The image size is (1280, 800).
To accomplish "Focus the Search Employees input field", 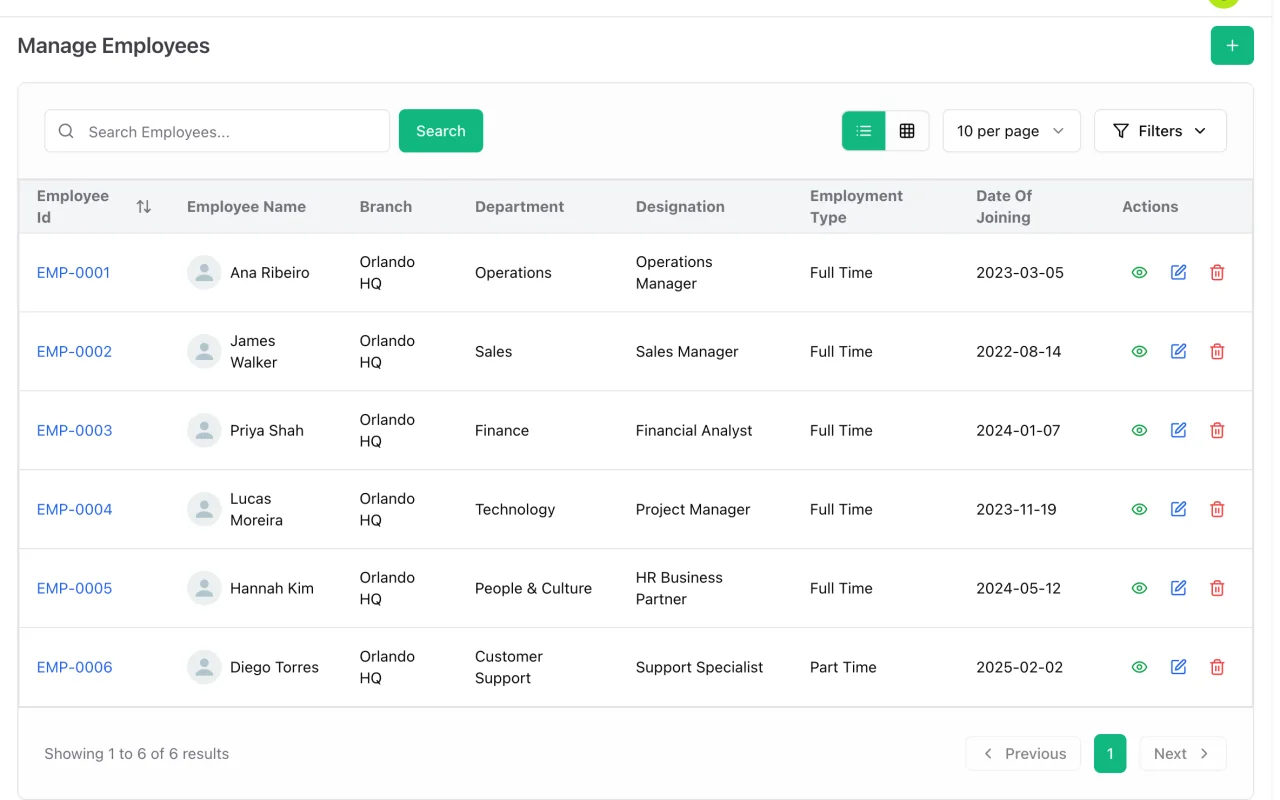I will [217, 131].
